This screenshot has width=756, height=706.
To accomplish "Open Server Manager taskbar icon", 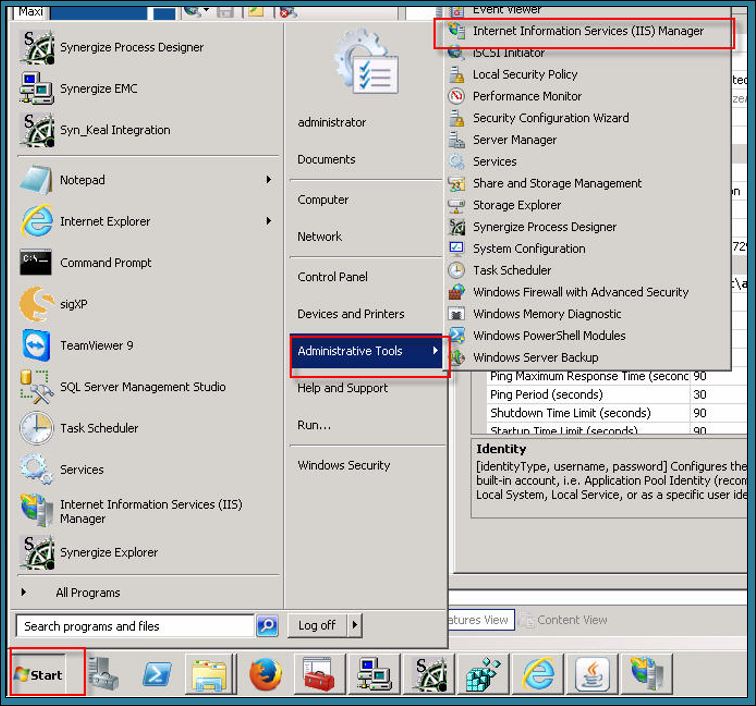I will pos(103,673).
